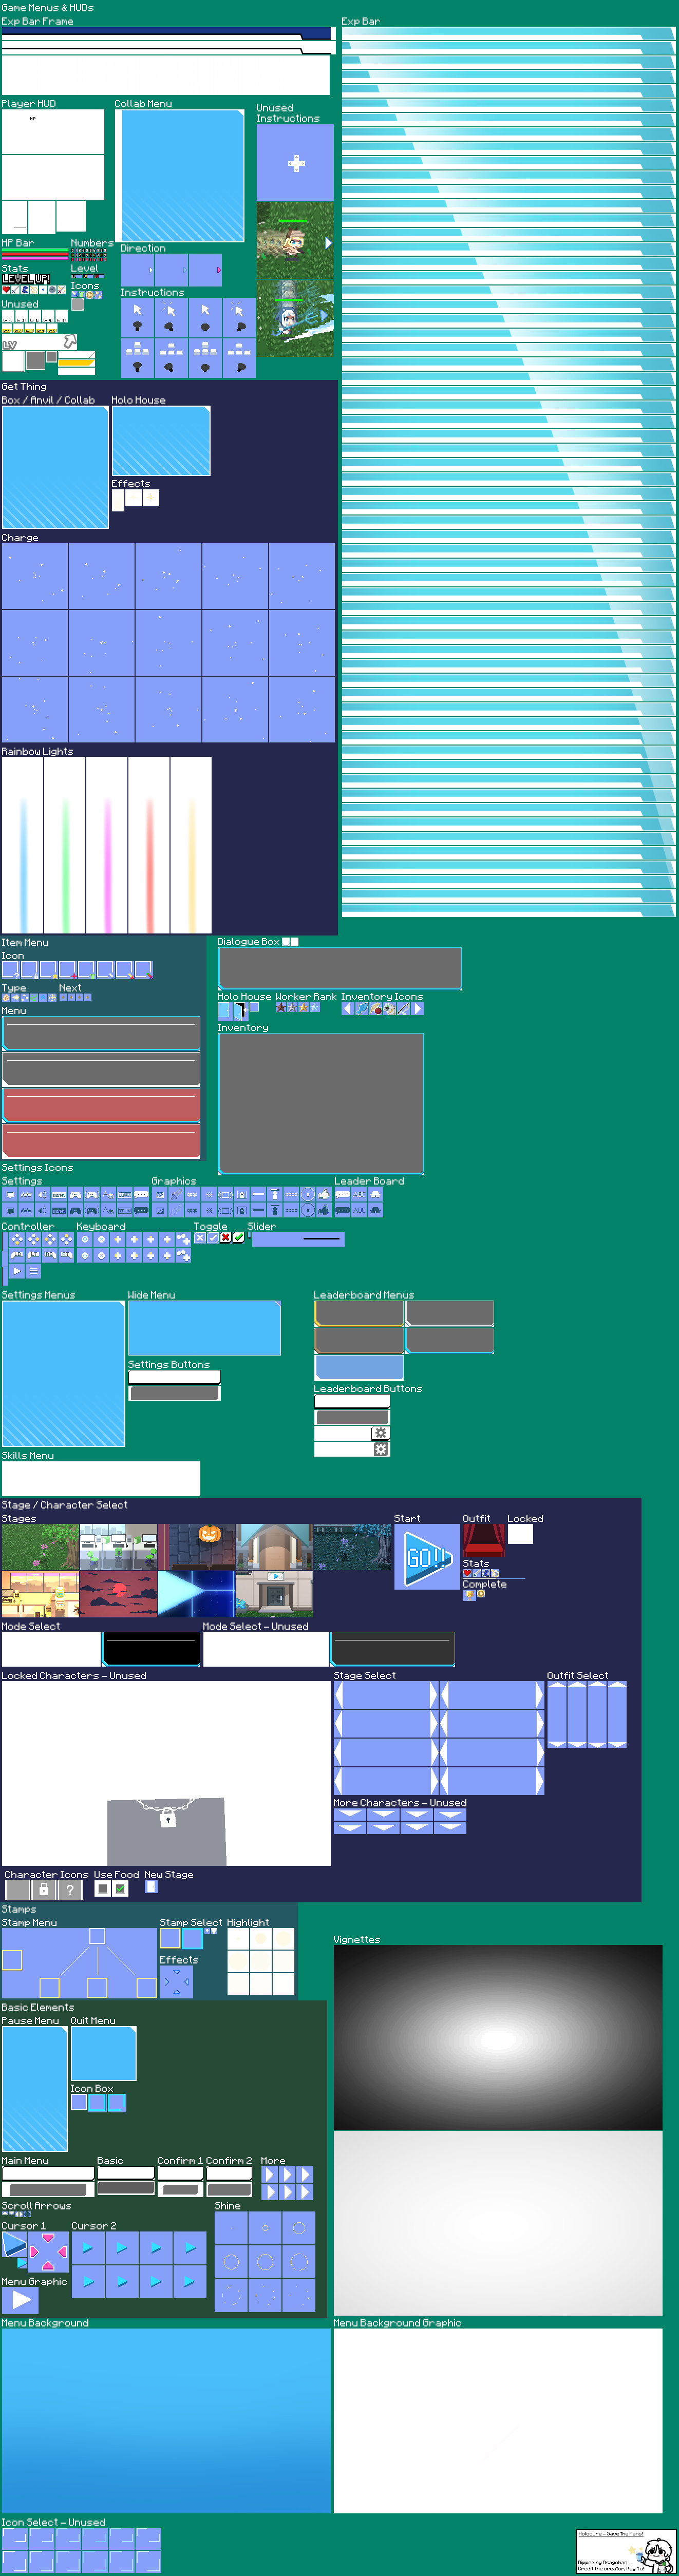Click the red X toggle icon

[226, 1238]
